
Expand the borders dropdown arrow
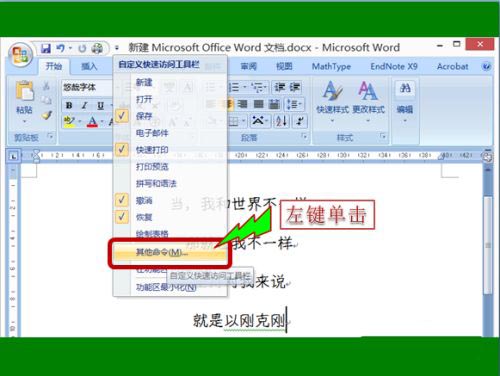244,121
